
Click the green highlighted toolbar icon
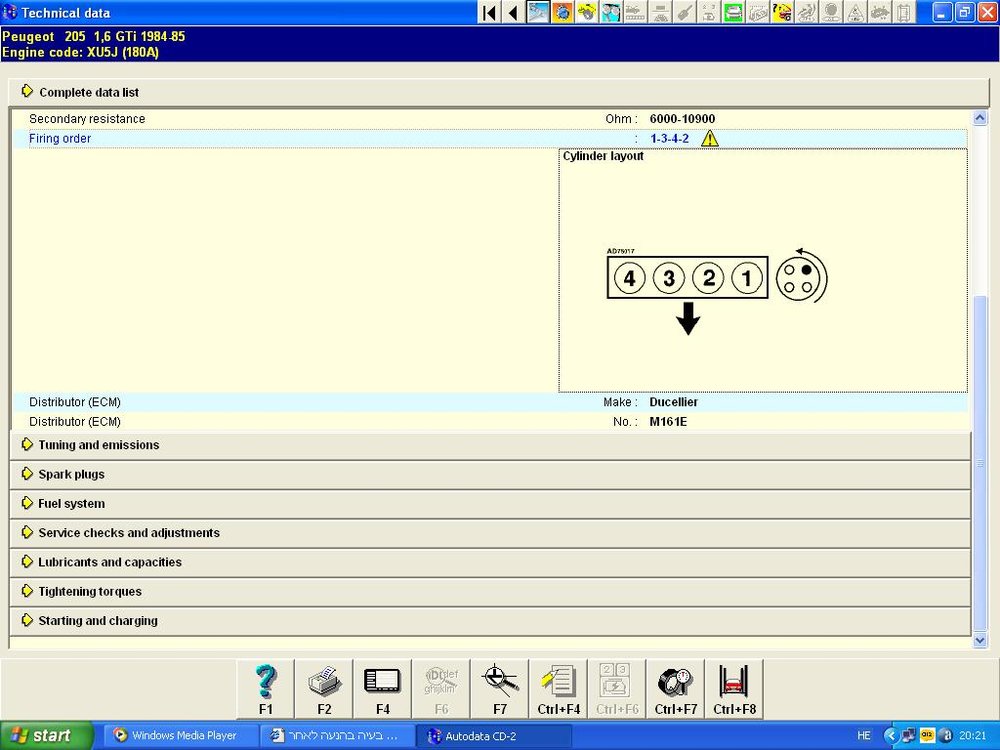click(x=733, y=12)
